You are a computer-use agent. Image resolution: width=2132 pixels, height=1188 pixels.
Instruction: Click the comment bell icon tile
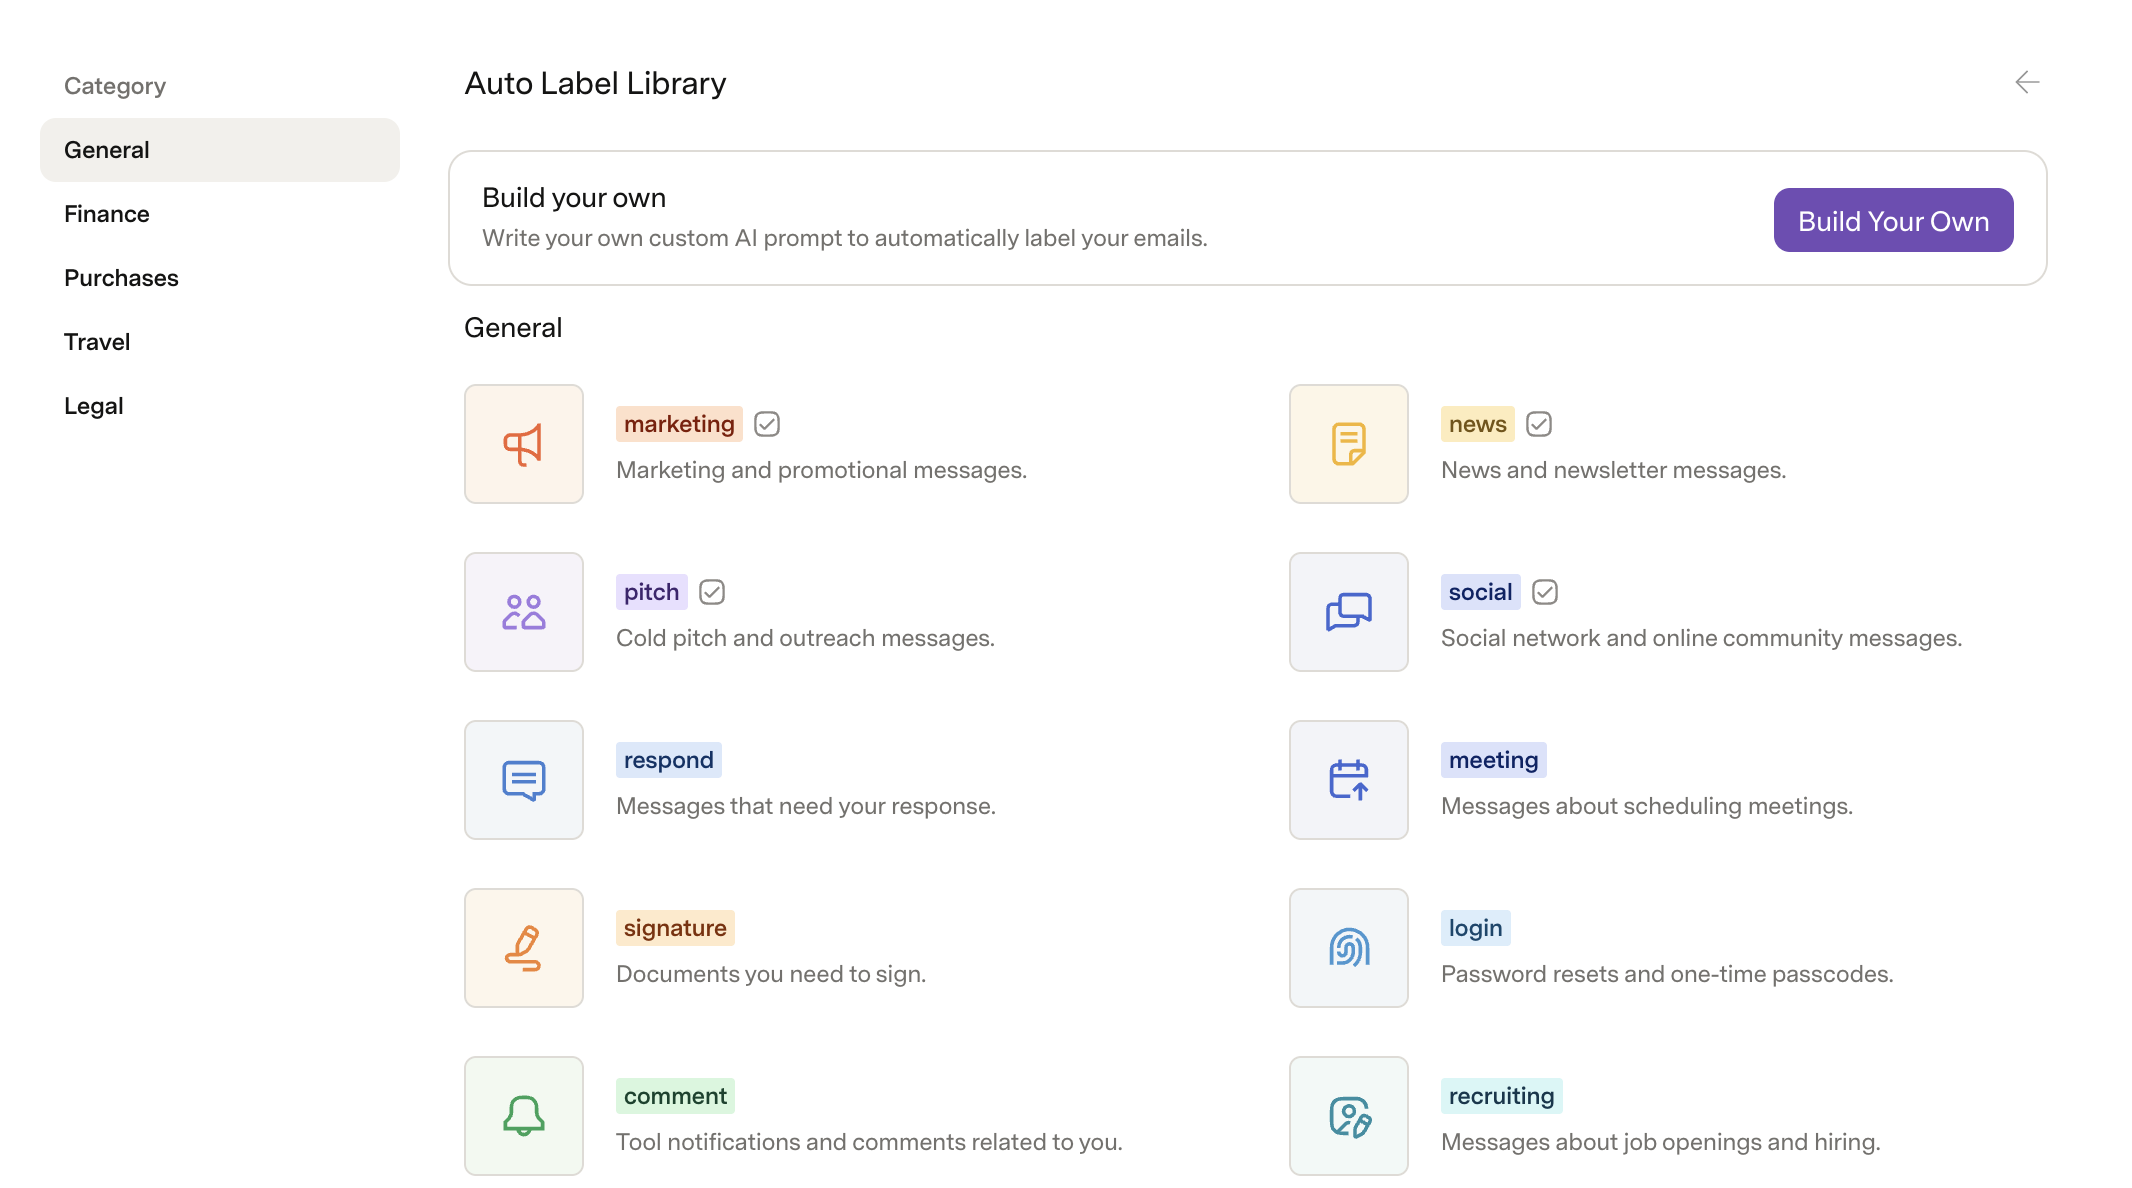pyautogui.click(x=524, y=1116)
